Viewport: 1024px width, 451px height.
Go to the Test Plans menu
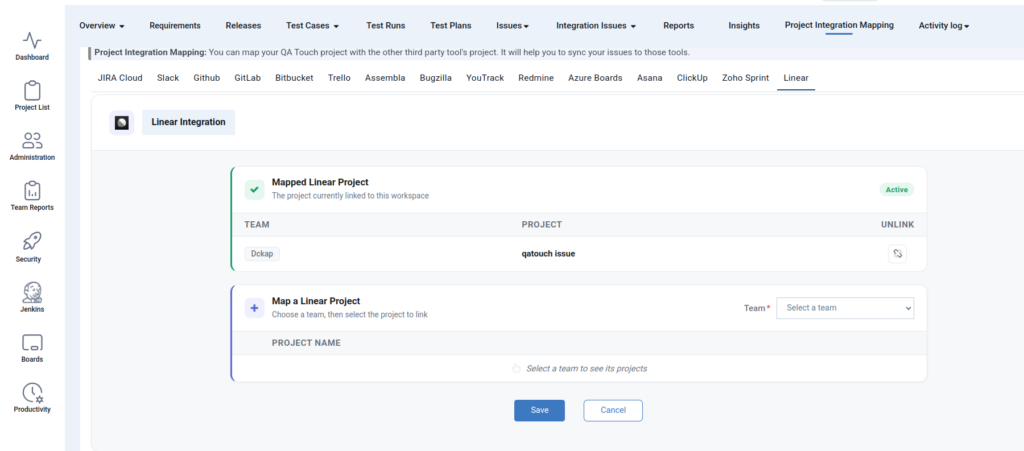451,25
